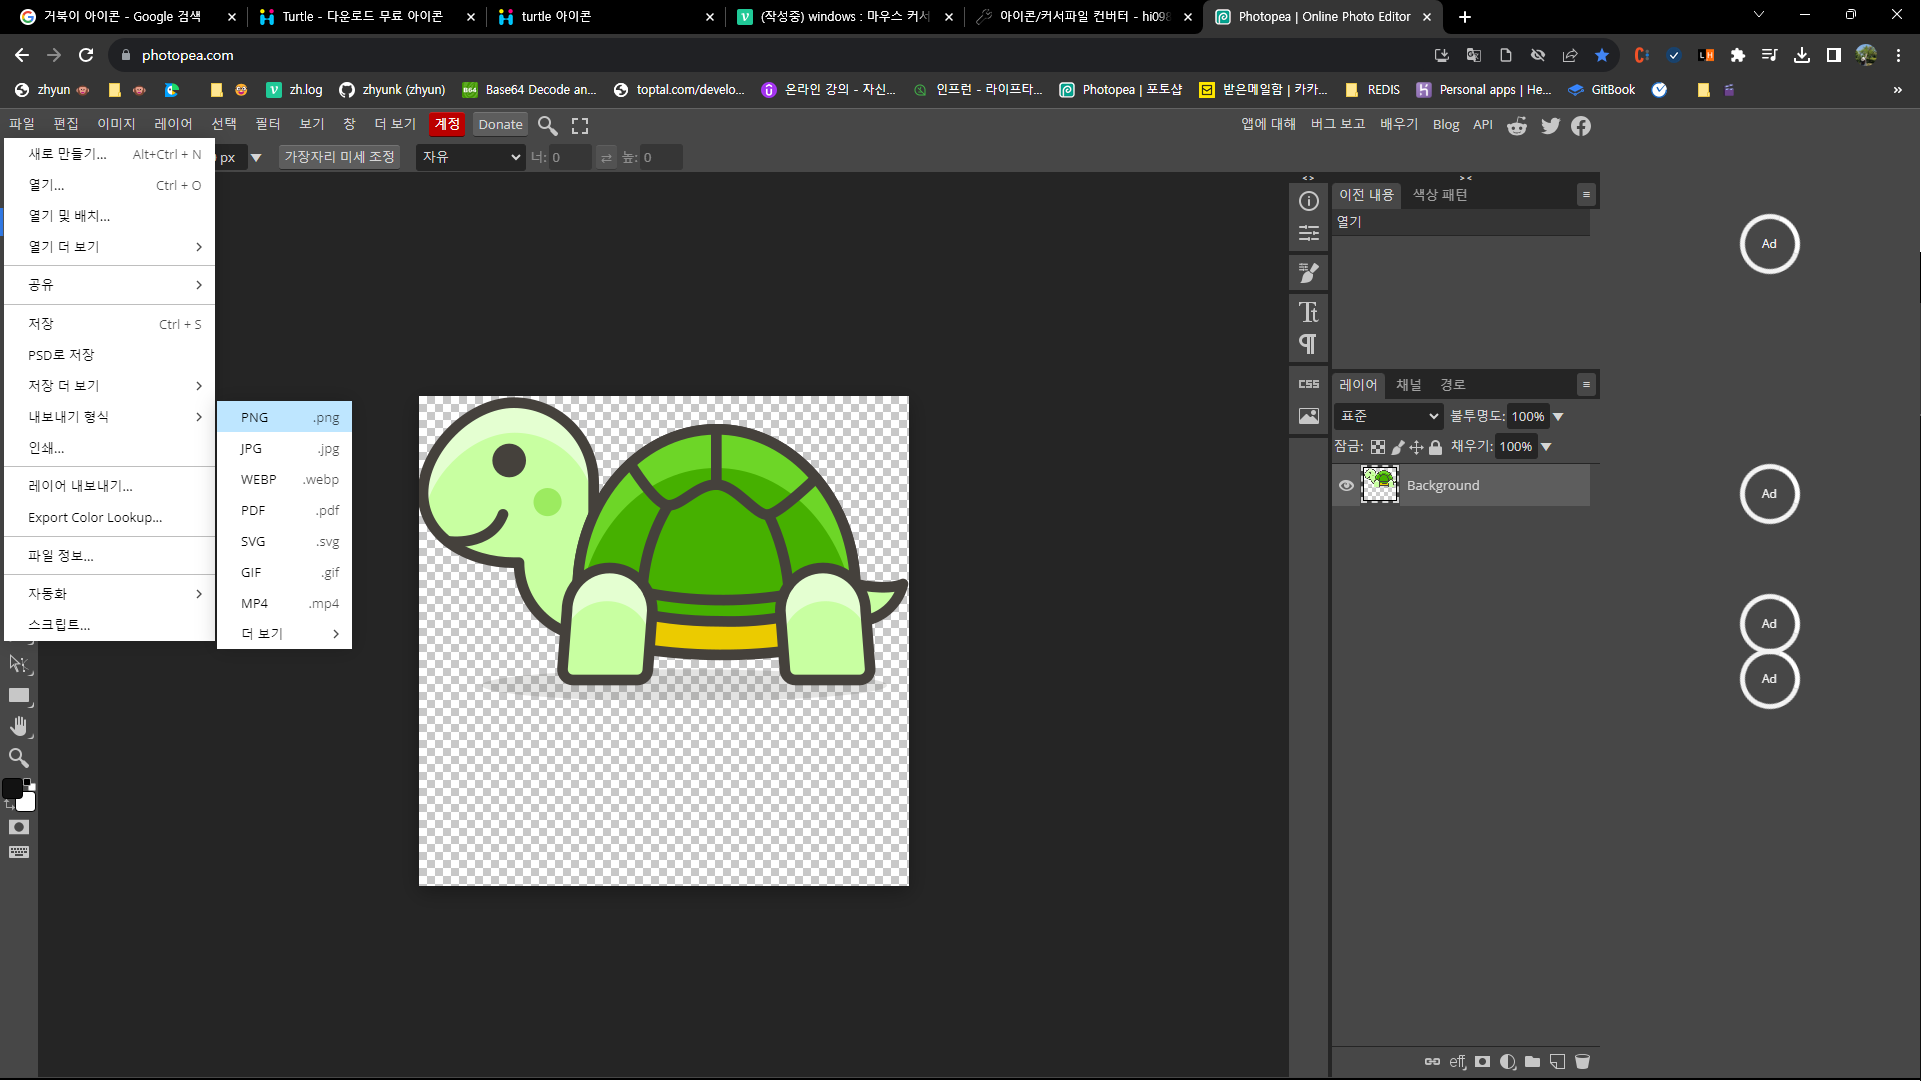Hide the Background layer eye
This screenshot has width=1921, height=1081.
click(1346, 486)
